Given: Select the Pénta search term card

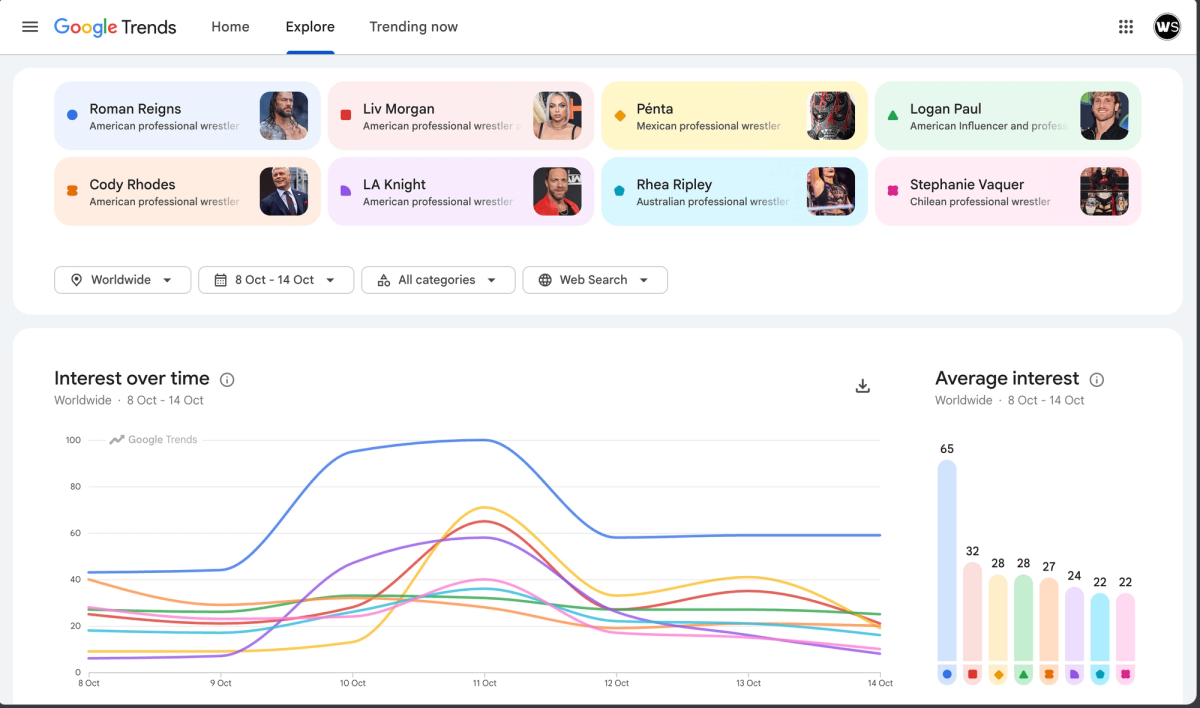Looking at the screenshot, I should (x=734, y=116).
